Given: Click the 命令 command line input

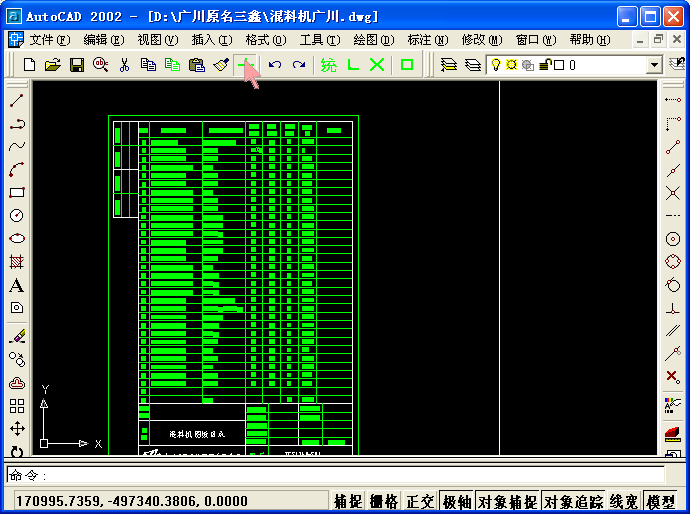Looking at the screenshot, I should [335, 475].
